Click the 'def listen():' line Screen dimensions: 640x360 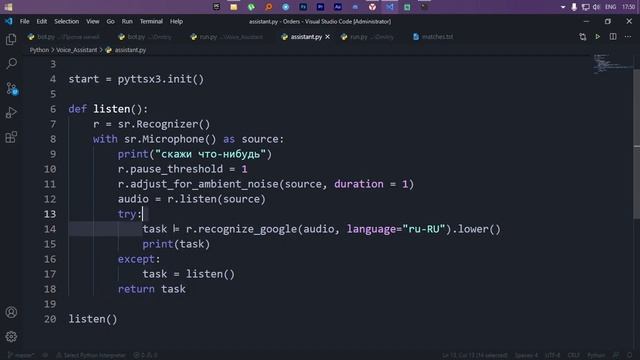click(x=108, y=109)
